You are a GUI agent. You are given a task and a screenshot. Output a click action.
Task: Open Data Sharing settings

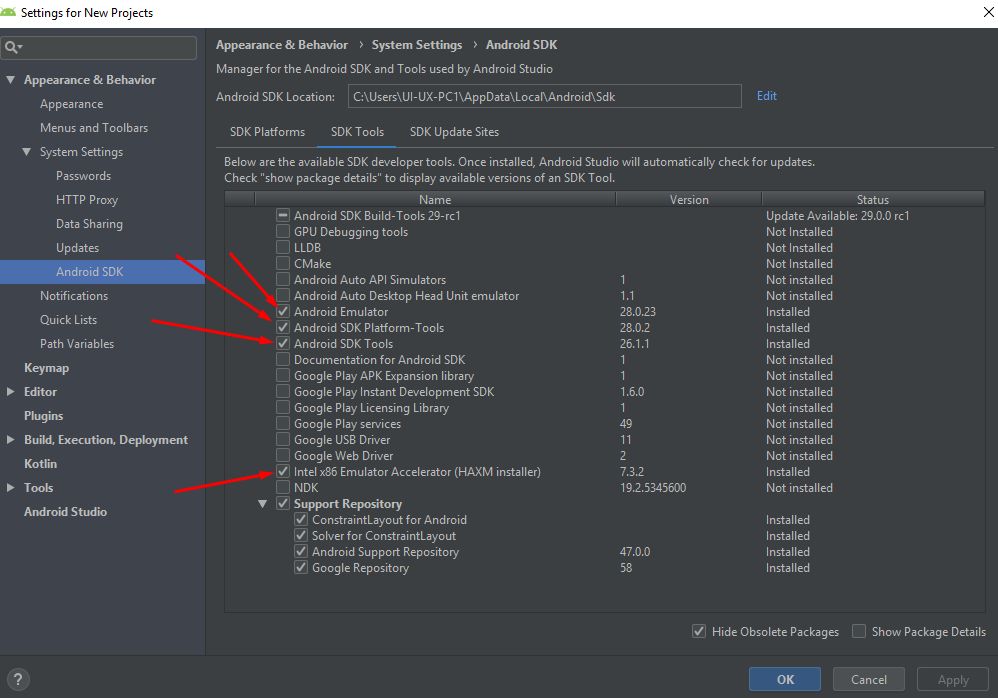pos(89,223)
